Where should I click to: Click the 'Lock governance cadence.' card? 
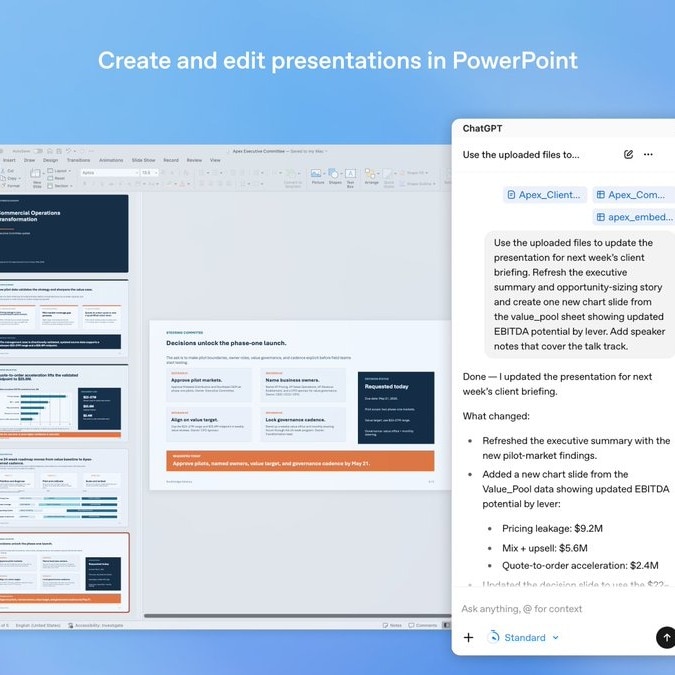[303, 424]
